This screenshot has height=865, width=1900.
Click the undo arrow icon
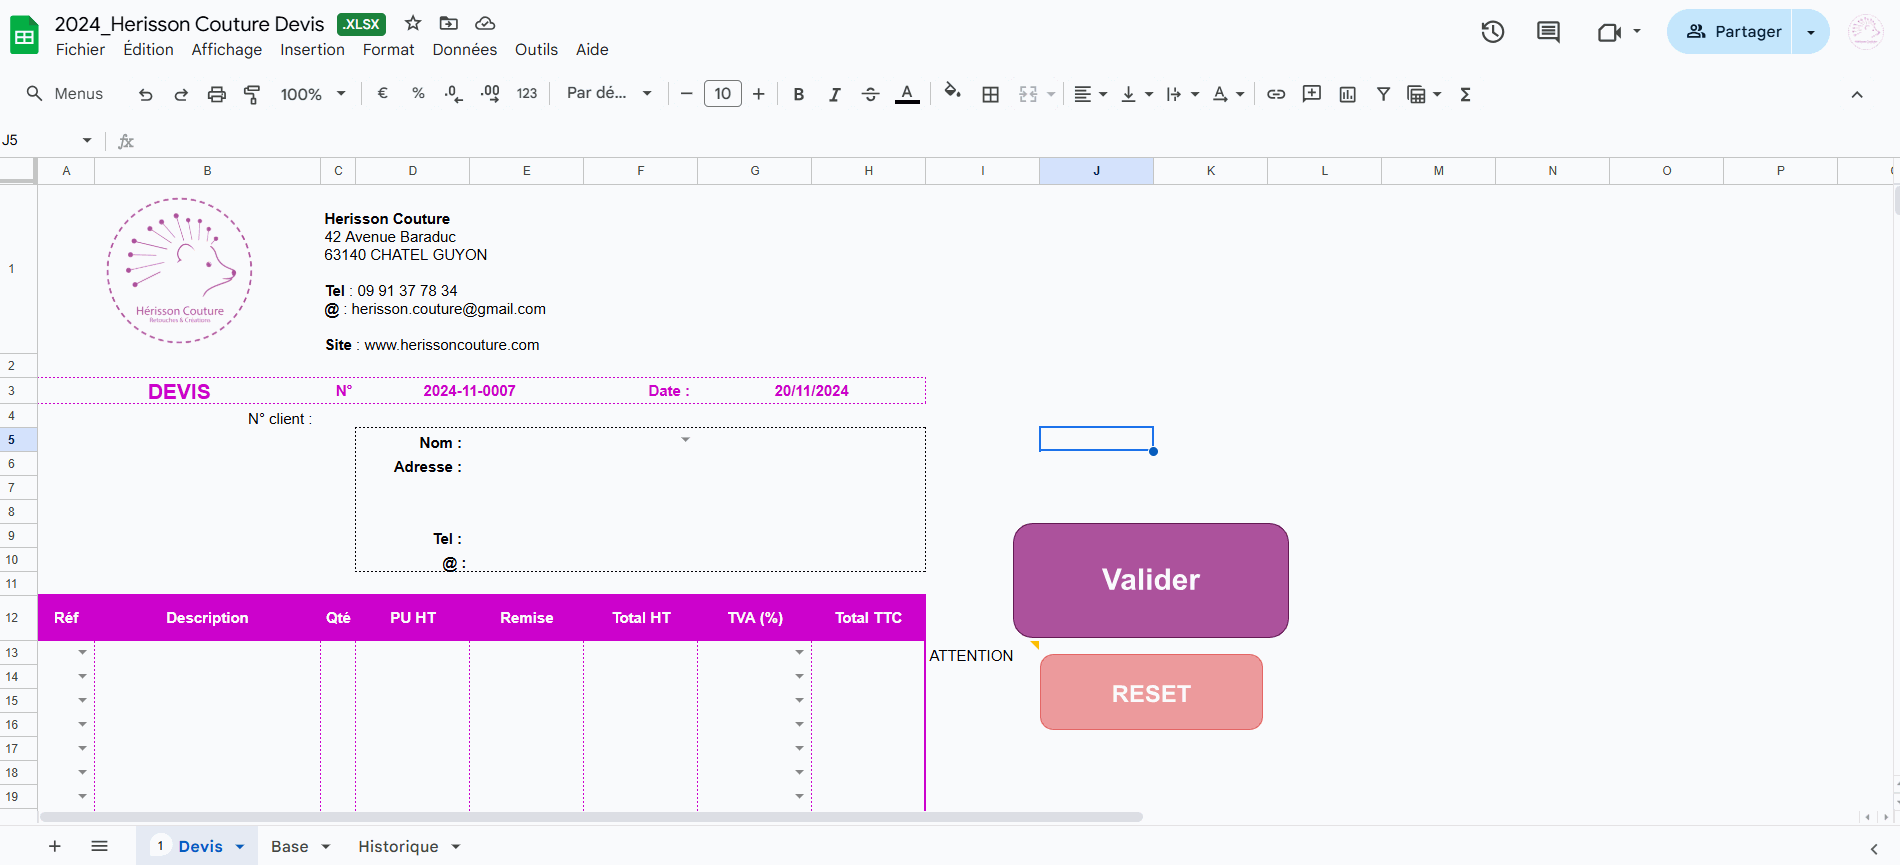pos(146,94)
